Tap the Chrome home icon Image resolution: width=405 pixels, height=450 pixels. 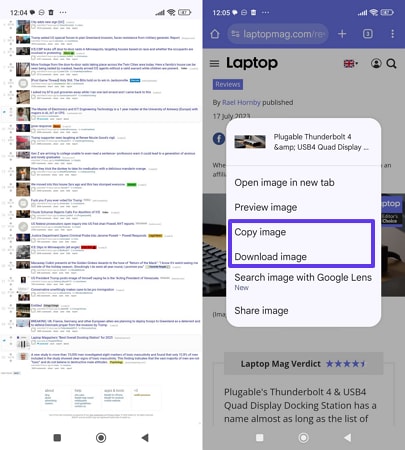(215, 34)
